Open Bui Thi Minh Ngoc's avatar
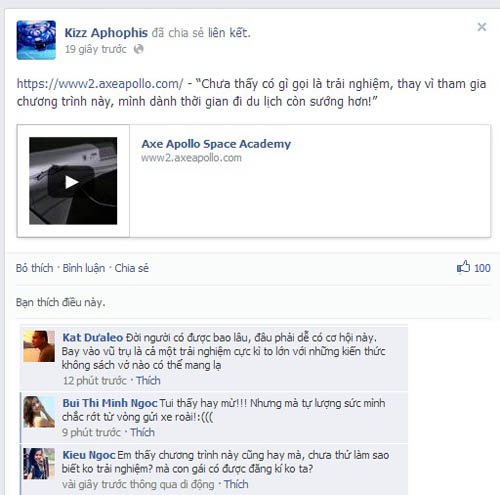Image resolution: width=500 pixels, height=495 pixels. point(39,412)
